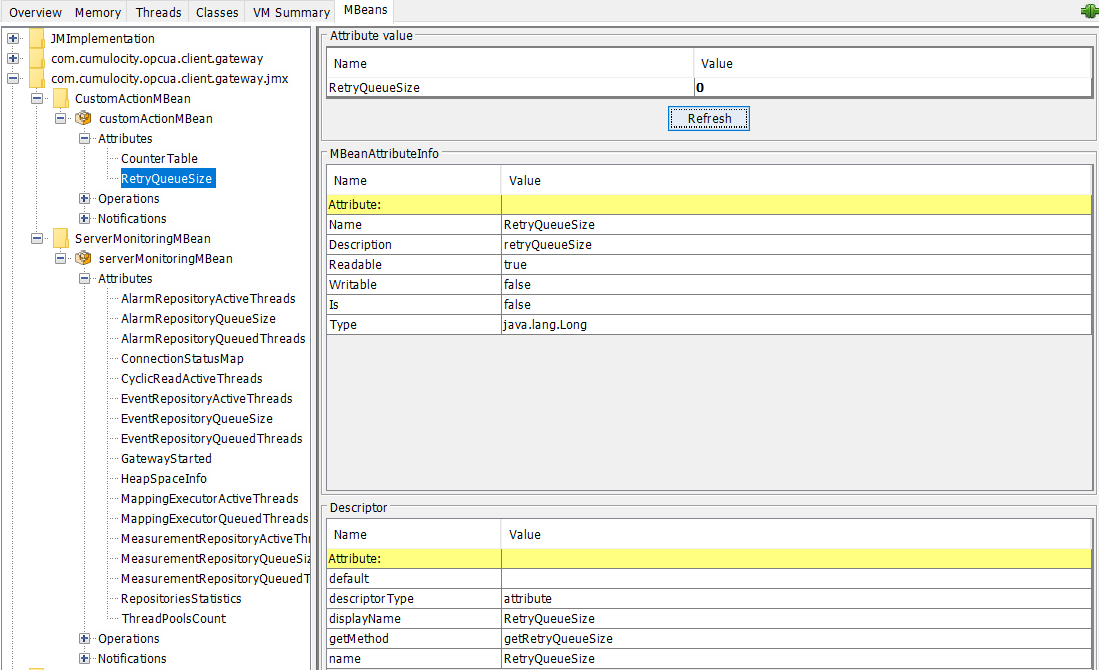The image size is (1099, 670).
Task: Click the serverMonitoringMBean bean icon
Action: (x=83, y=258)
